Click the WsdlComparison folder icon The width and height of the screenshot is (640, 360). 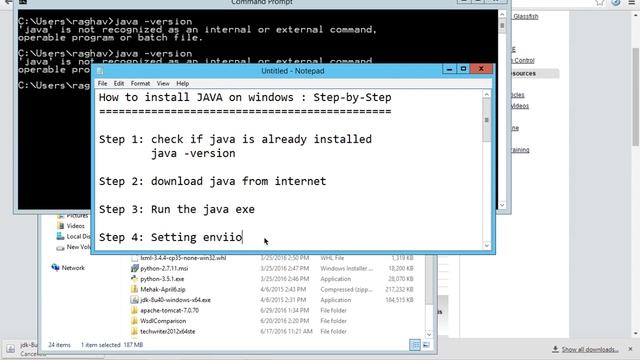[x=134, y=321]
